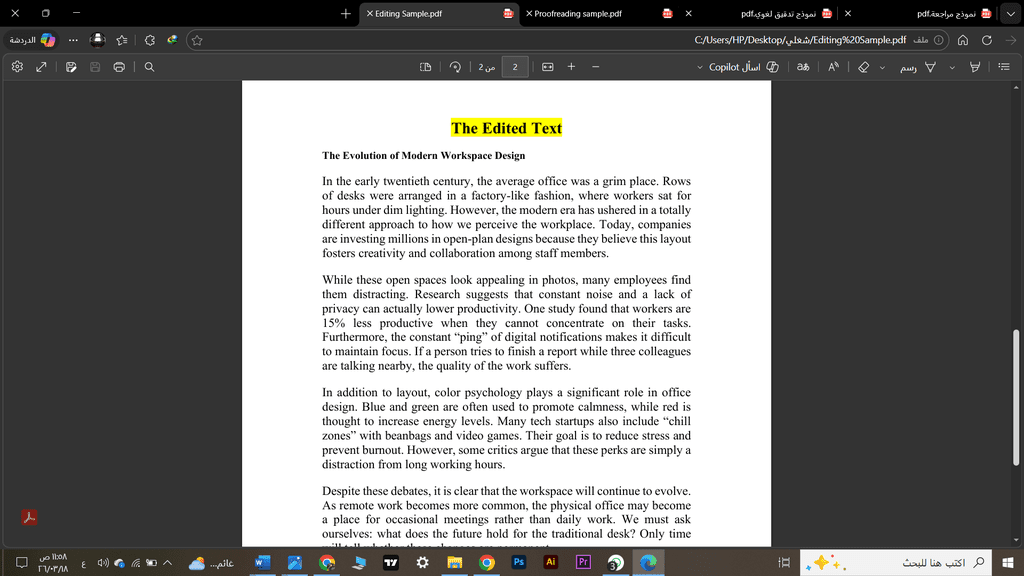Close the نموذج تدقيق لغوي.pdf tab
The height and width of the screenshot is (576, 1024).
tap(688, 13)
